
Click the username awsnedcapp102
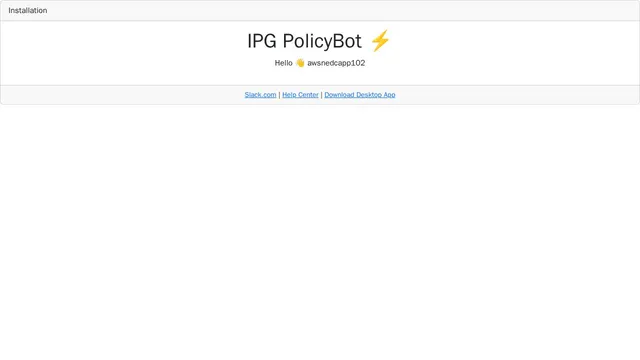click(x=336, y=63)
